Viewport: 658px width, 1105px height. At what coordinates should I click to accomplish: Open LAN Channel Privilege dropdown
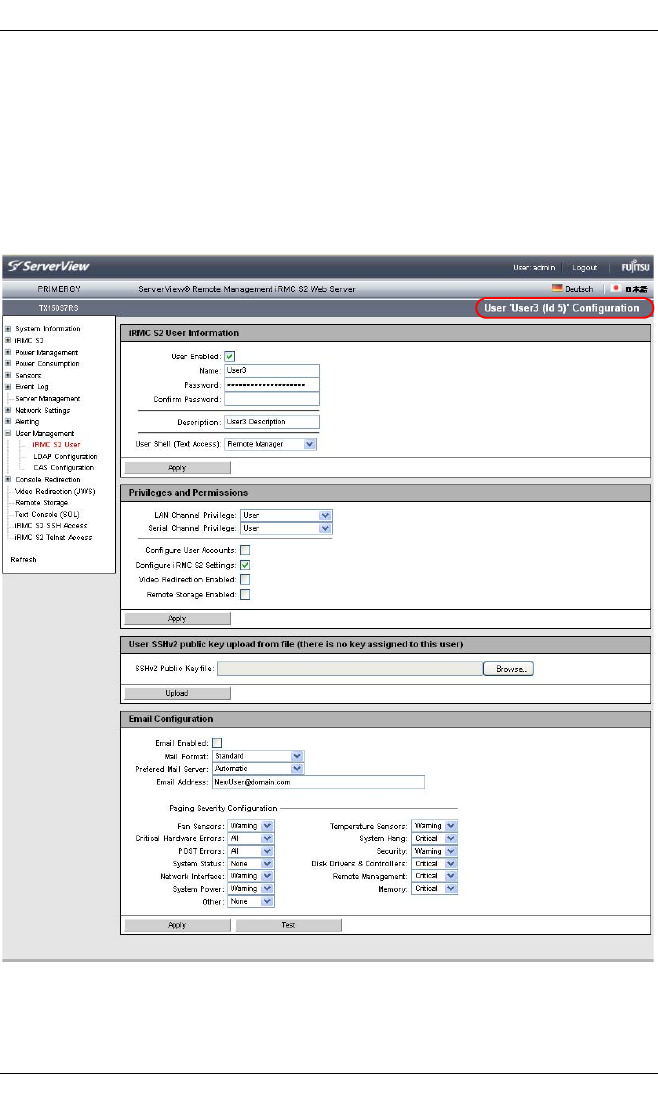point(286,516)
